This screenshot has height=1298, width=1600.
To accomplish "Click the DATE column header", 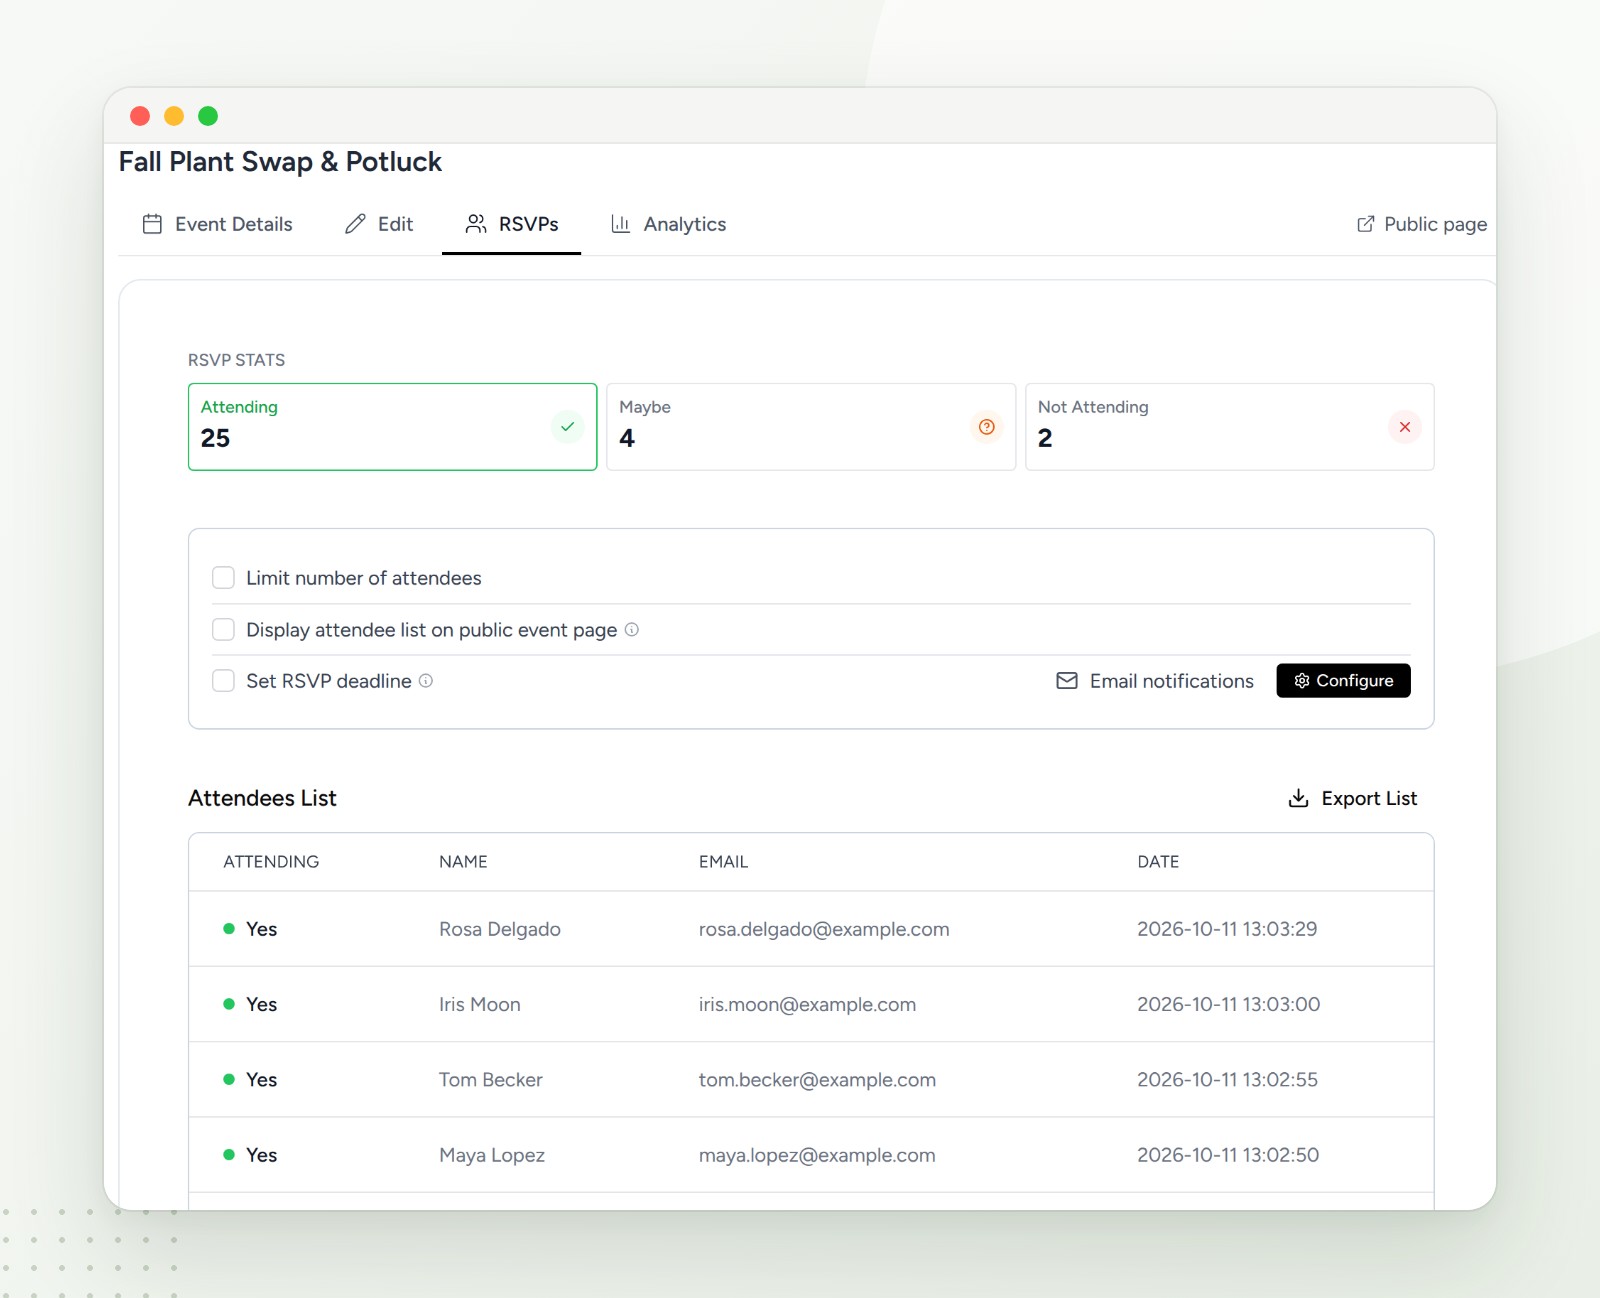I will (1158, 862).
